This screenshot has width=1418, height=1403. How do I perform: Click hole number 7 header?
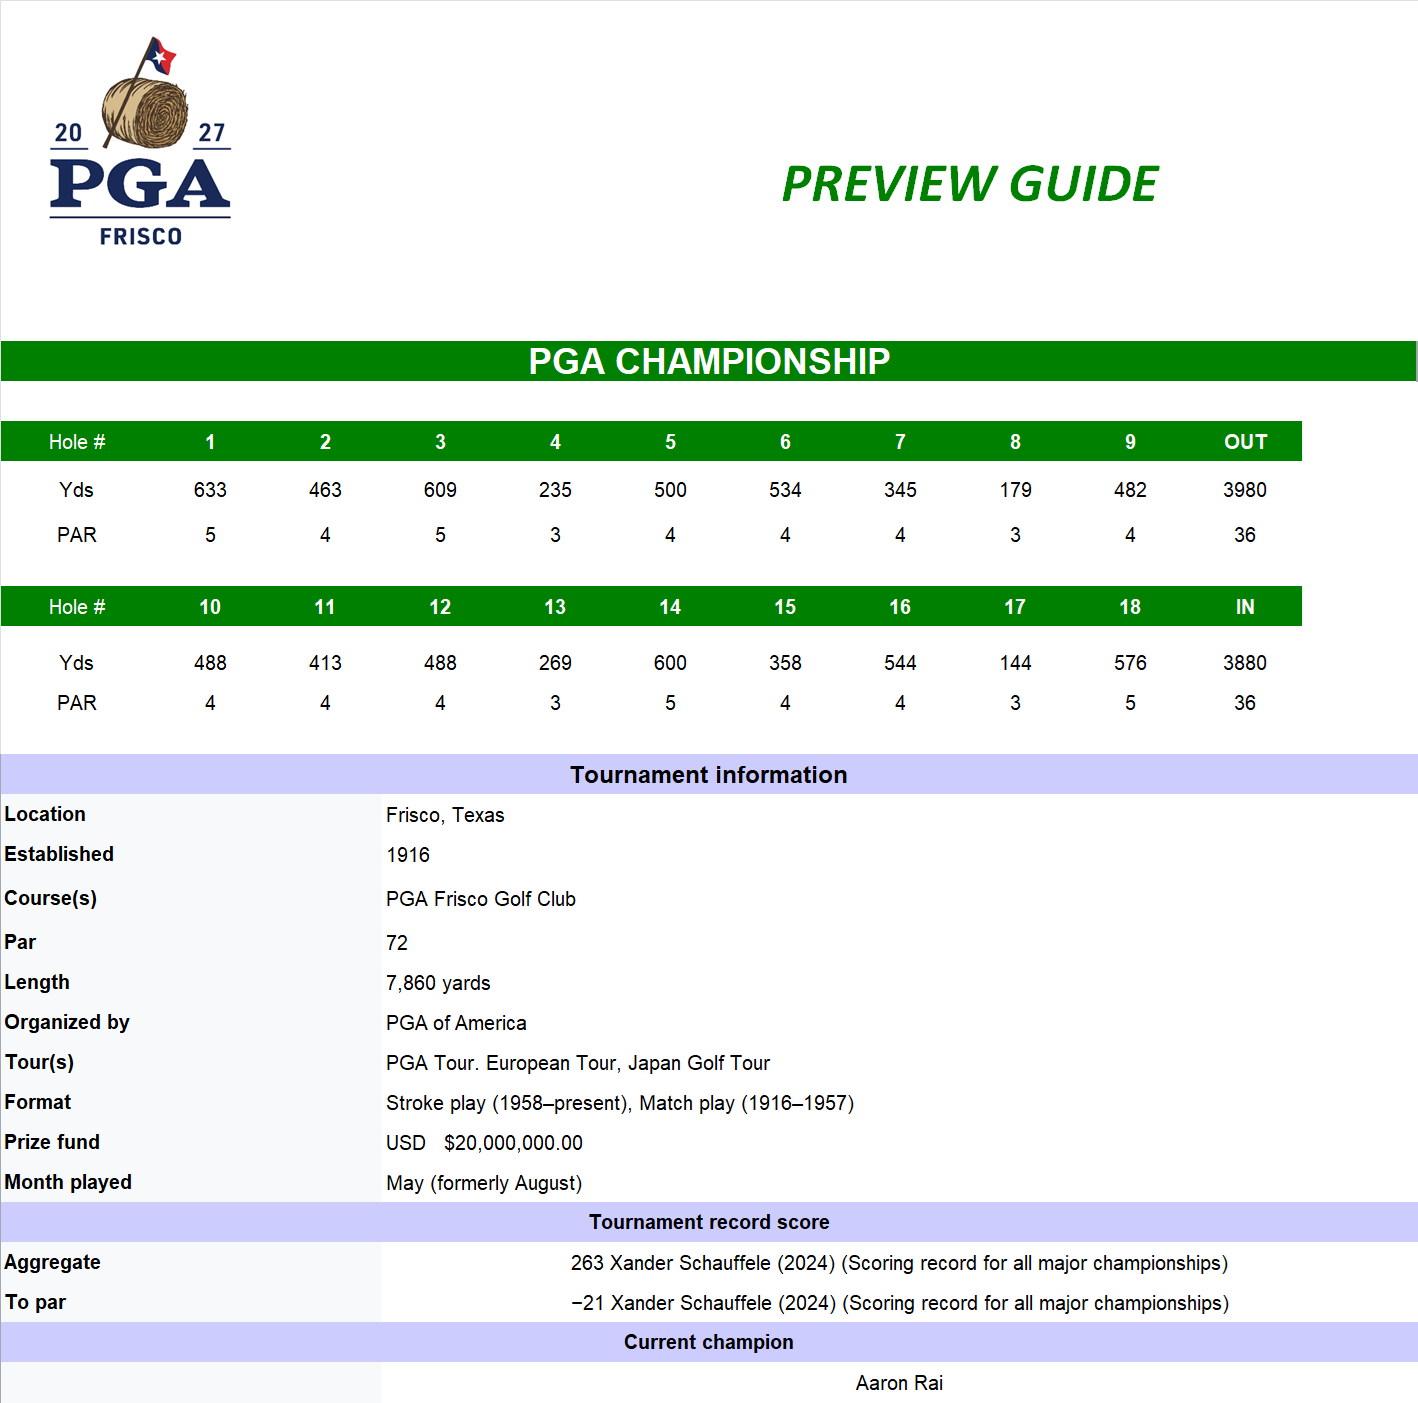tap(900, 442)
